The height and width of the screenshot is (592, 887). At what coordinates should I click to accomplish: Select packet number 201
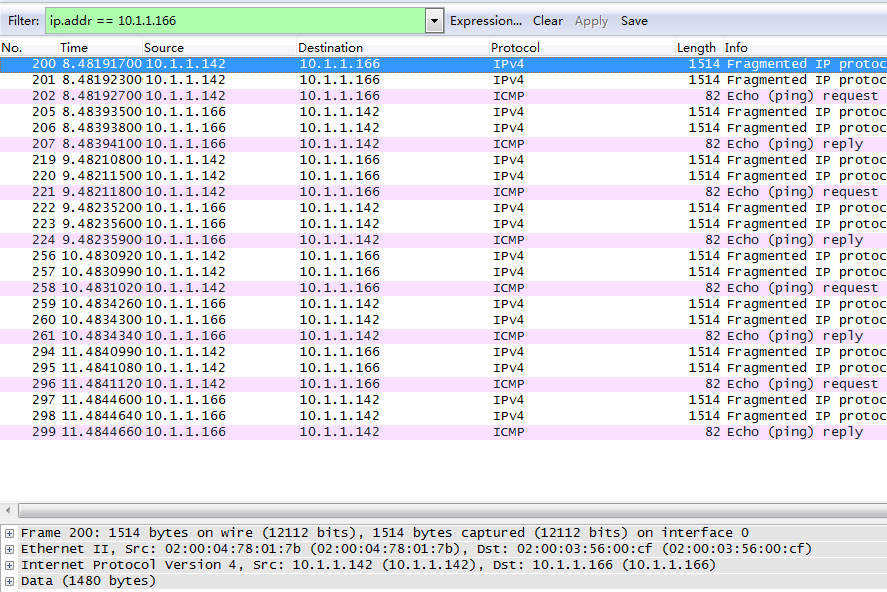point(444,80)
